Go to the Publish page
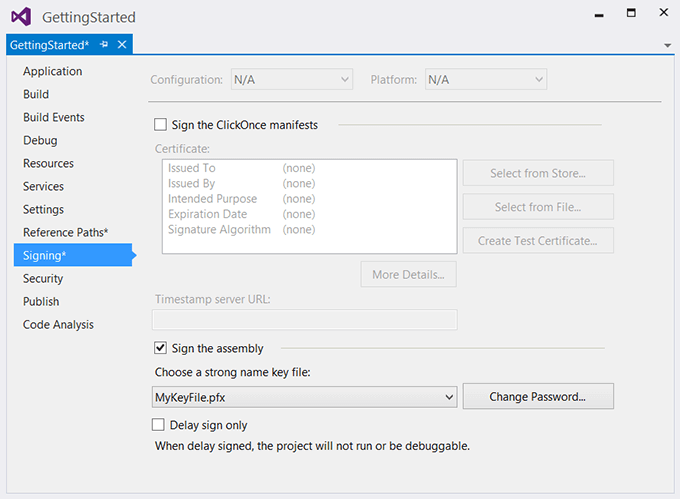 pos(41,301)
